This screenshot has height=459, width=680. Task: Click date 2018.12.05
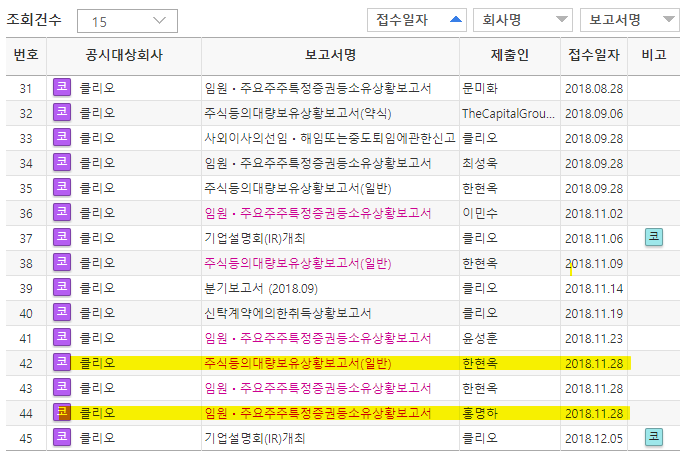(x=594, y=439)
